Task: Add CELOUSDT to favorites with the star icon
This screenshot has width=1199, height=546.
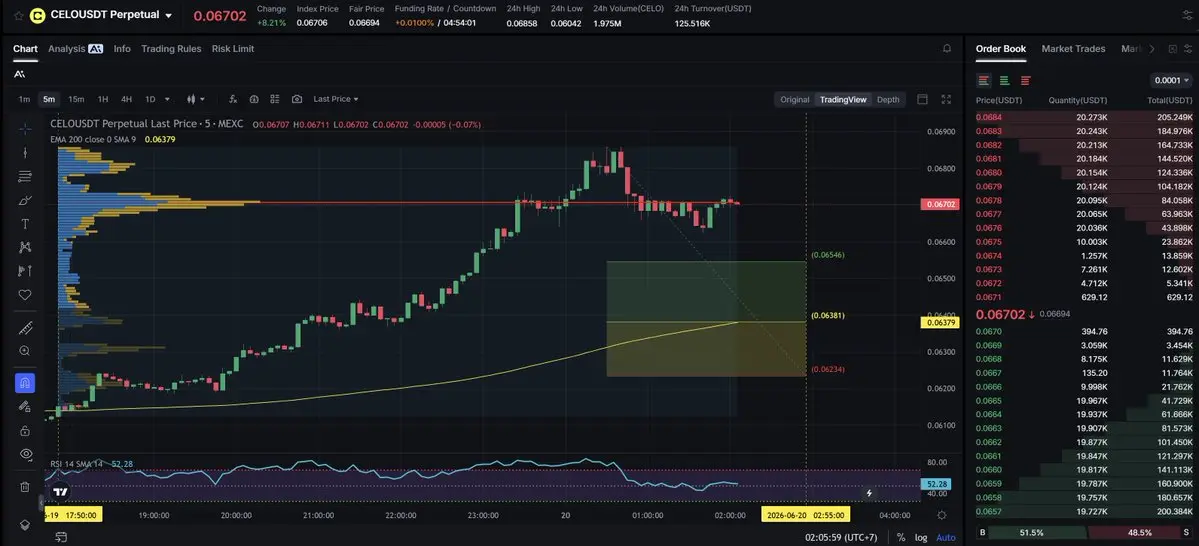Action: point(18,15)
